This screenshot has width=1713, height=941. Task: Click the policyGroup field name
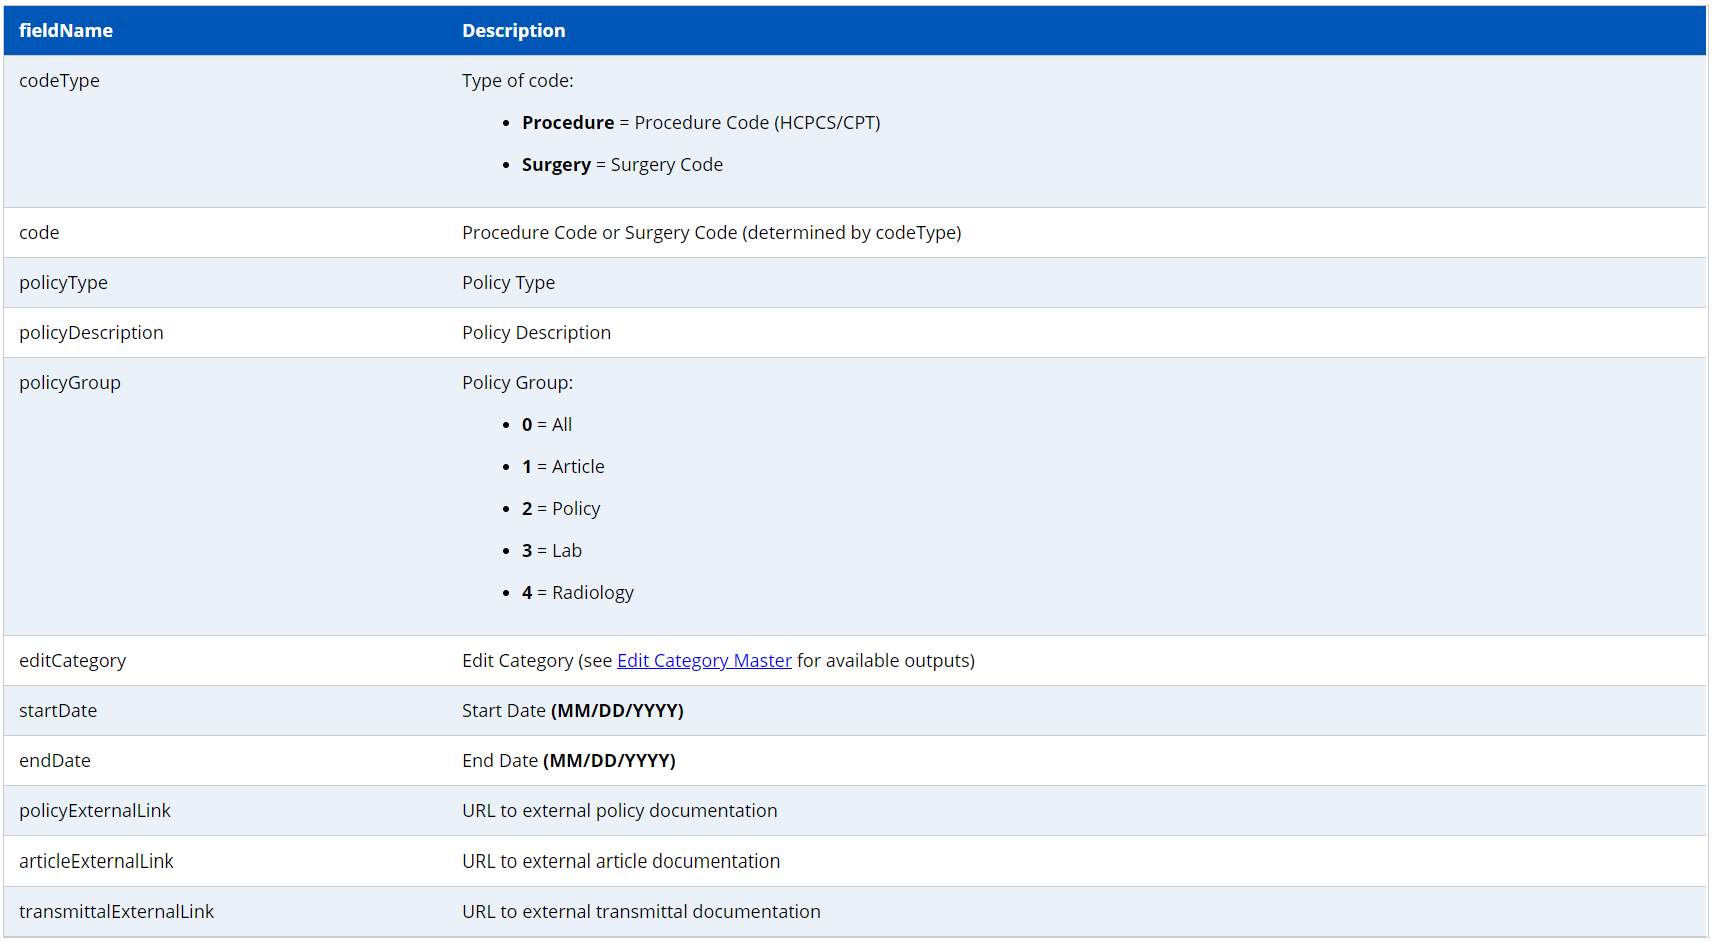(70, 383)
